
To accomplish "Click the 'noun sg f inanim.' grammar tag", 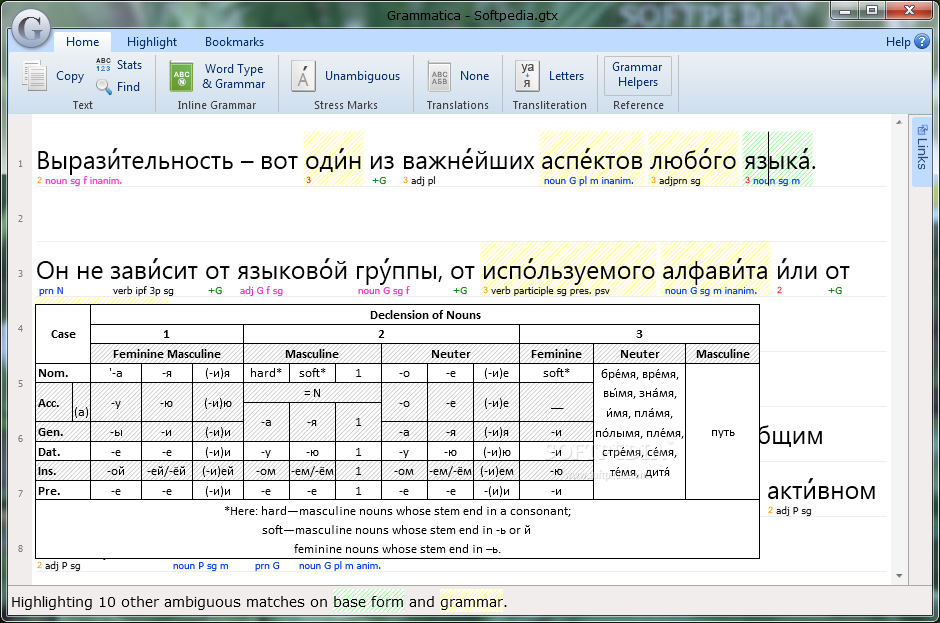I will click(x=83, y=180).
